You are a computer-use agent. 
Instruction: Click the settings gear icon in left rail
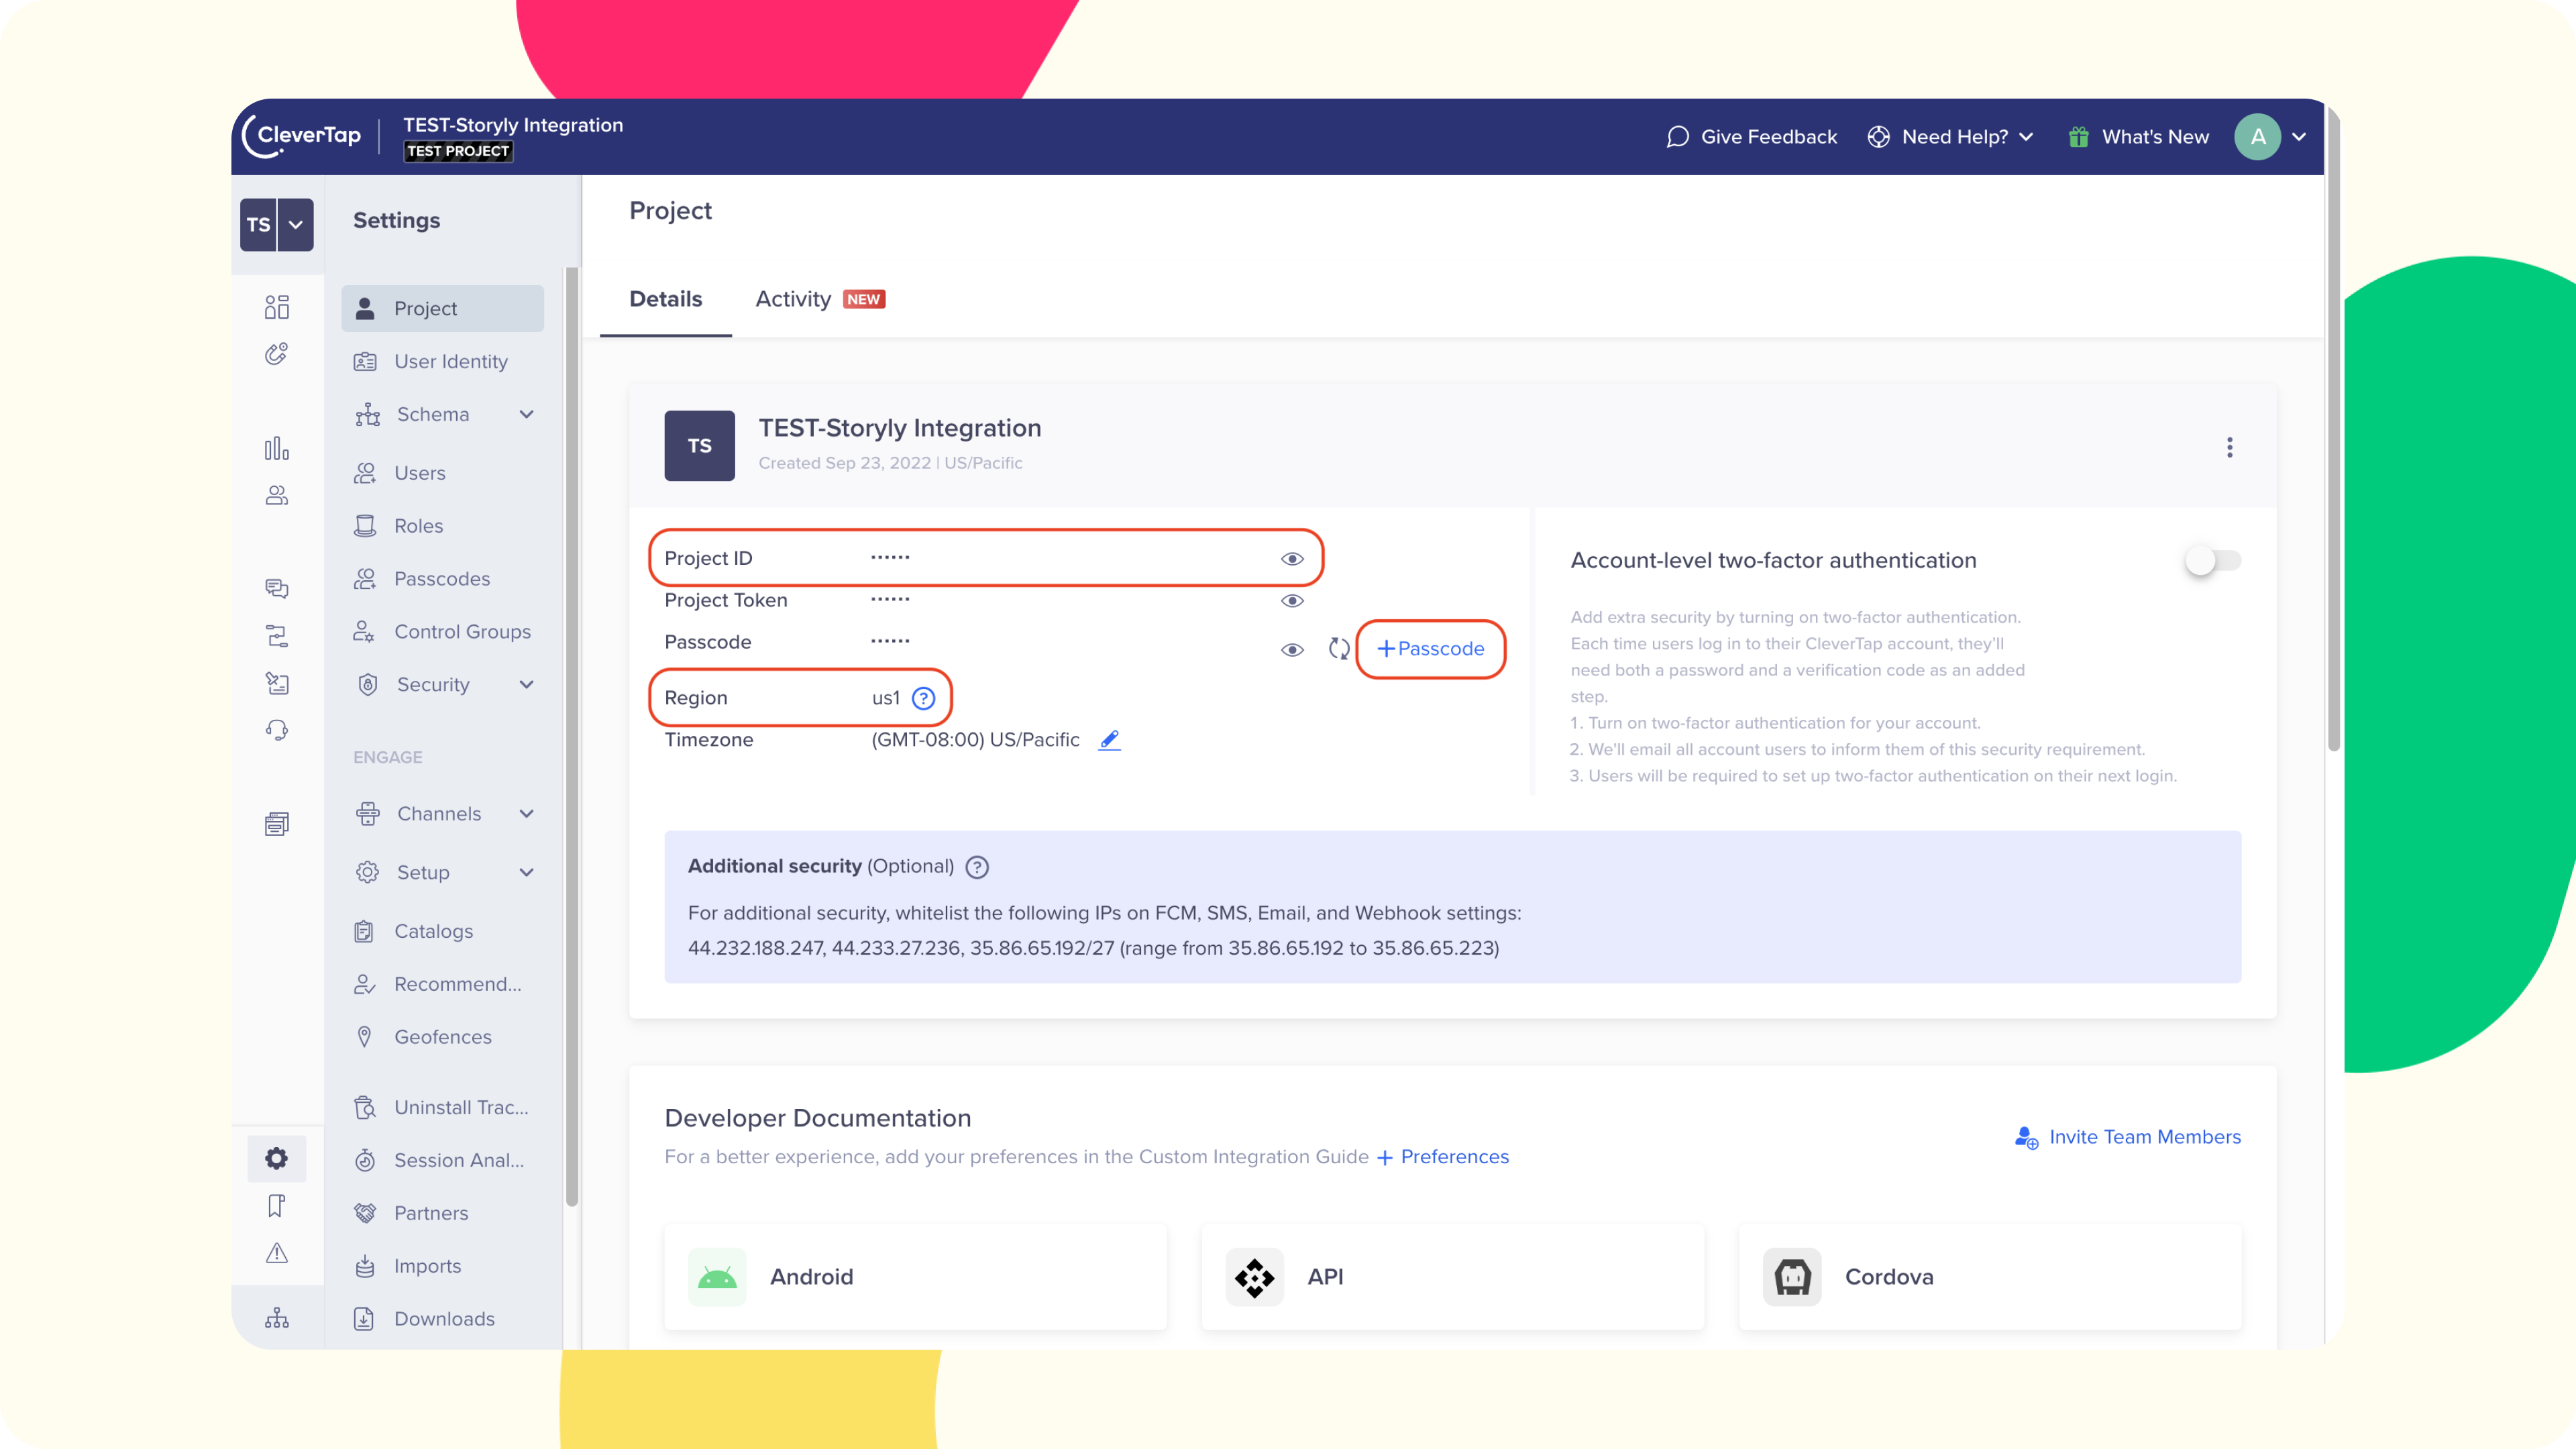(277, 1158)
